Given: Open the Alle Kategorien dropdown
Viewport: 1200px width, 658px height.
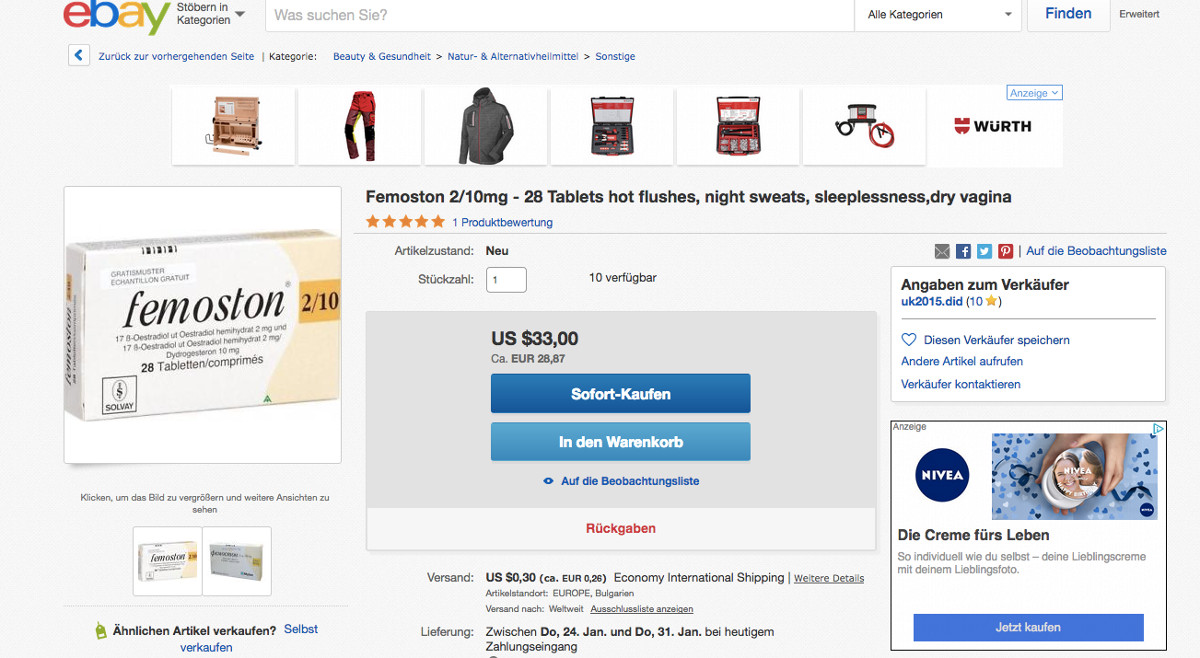Looking at the screenshot, I should point(939,15).
